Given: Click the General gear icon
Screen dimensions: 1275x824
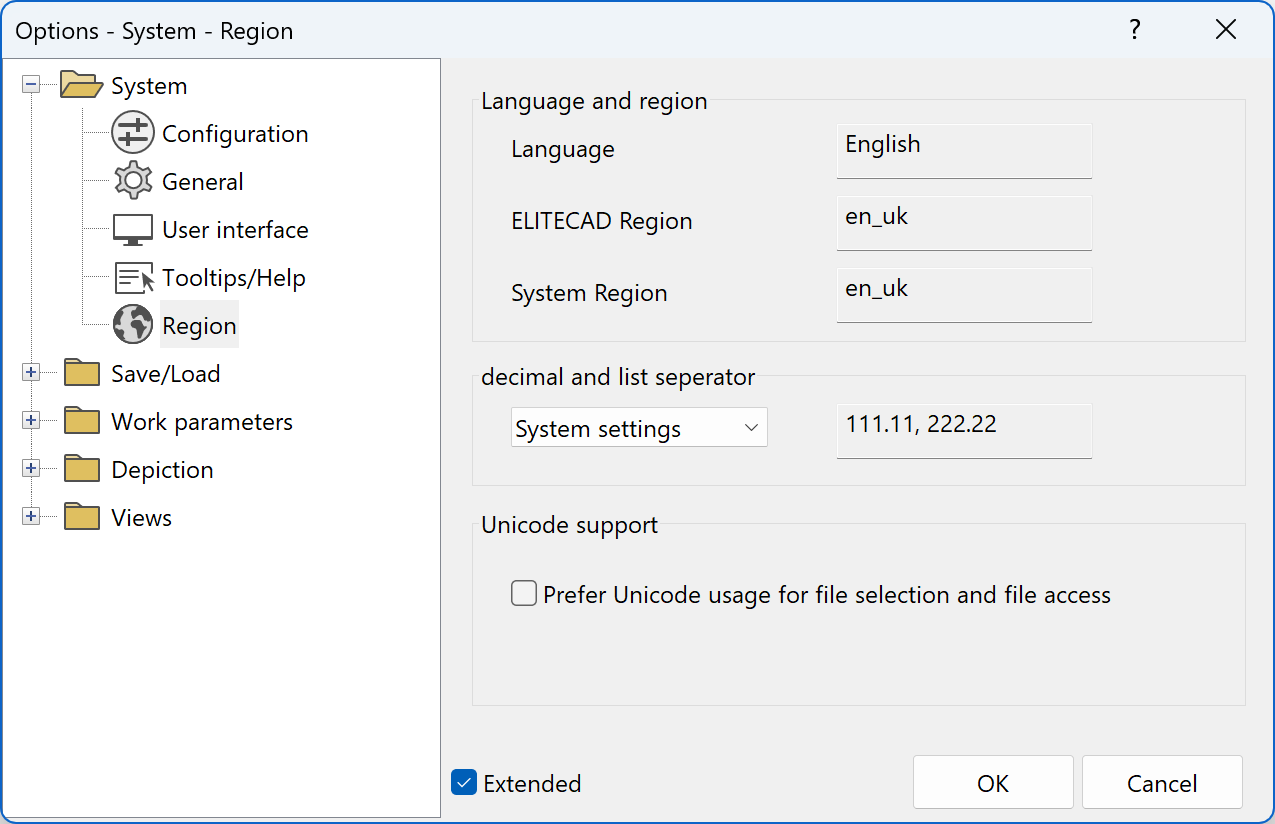Looking at the screenshot, I should tap(133, 181).
